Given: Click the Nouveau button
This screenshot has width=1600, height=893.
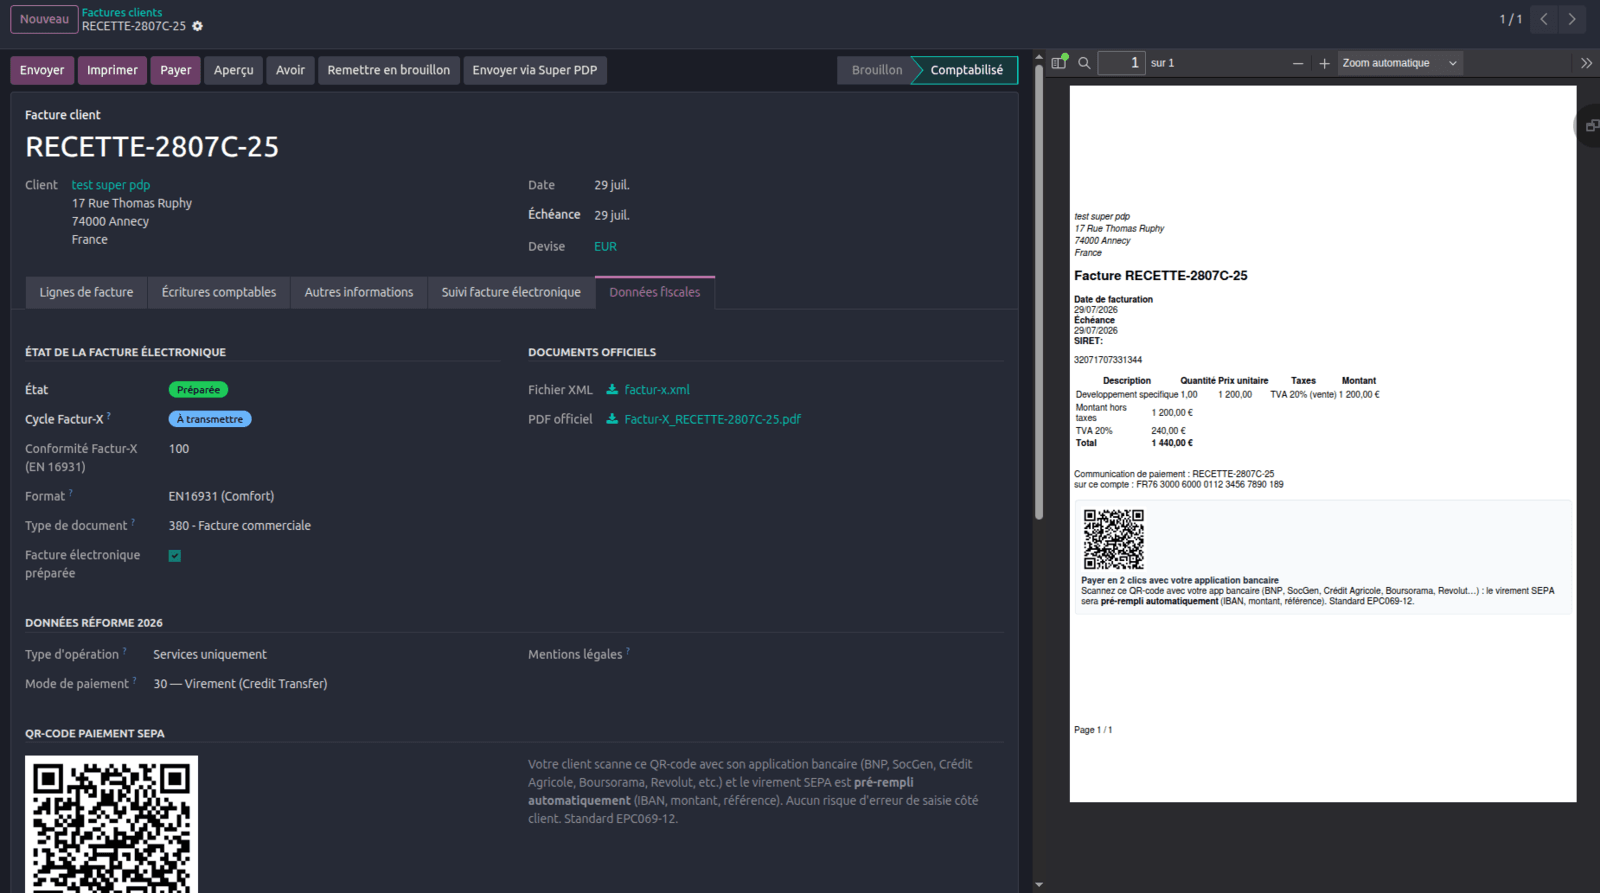Looking at the screenshot, I should [x=44, y=19].
